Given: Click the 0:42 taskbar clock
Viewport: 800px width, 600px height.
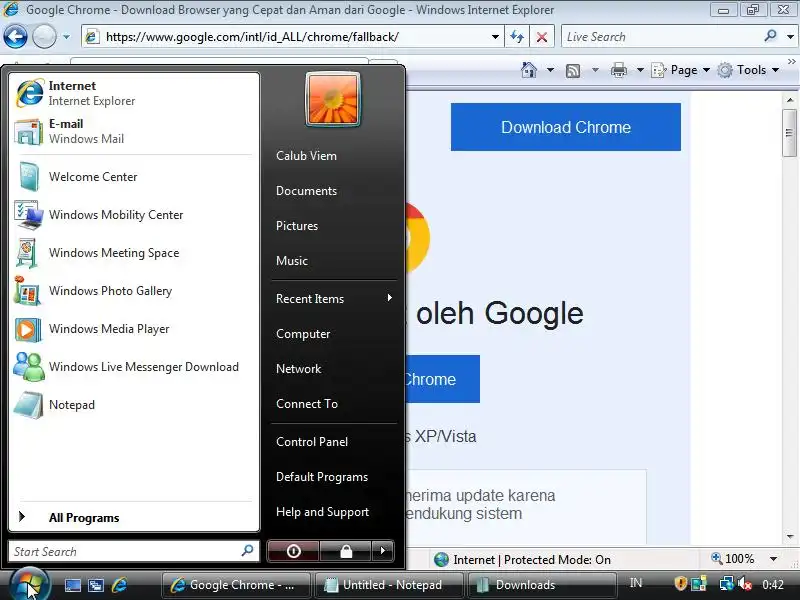Looking at the screenshot, I should tap(773, 584).
